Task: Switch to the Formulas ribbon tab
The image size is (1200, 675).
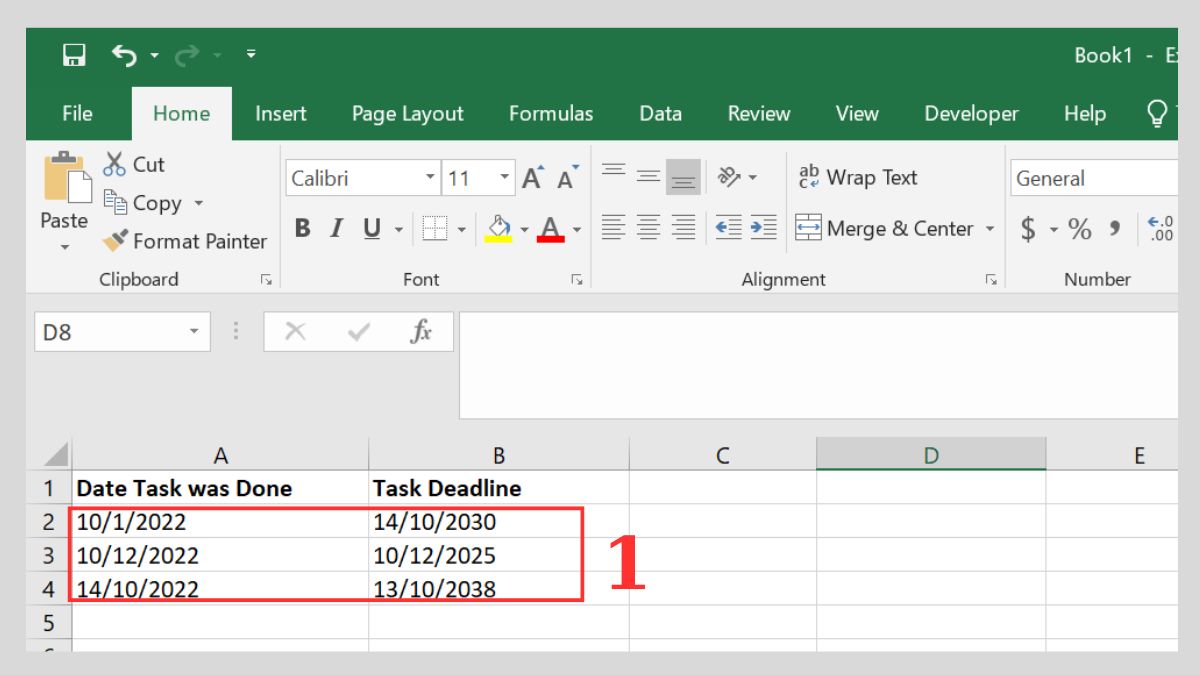Action: point(551,113)
